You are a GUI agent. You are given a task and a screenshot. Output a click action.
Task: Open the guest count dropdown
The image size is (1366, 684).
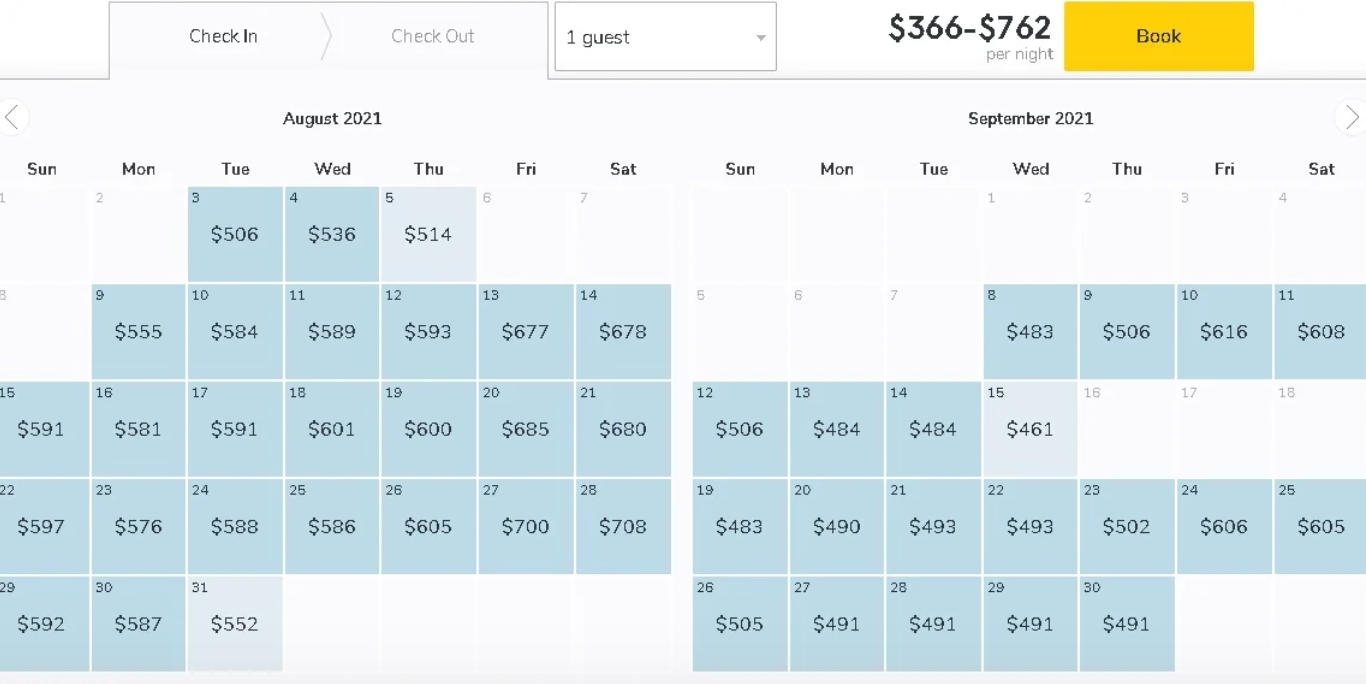(x=665, y=37)
